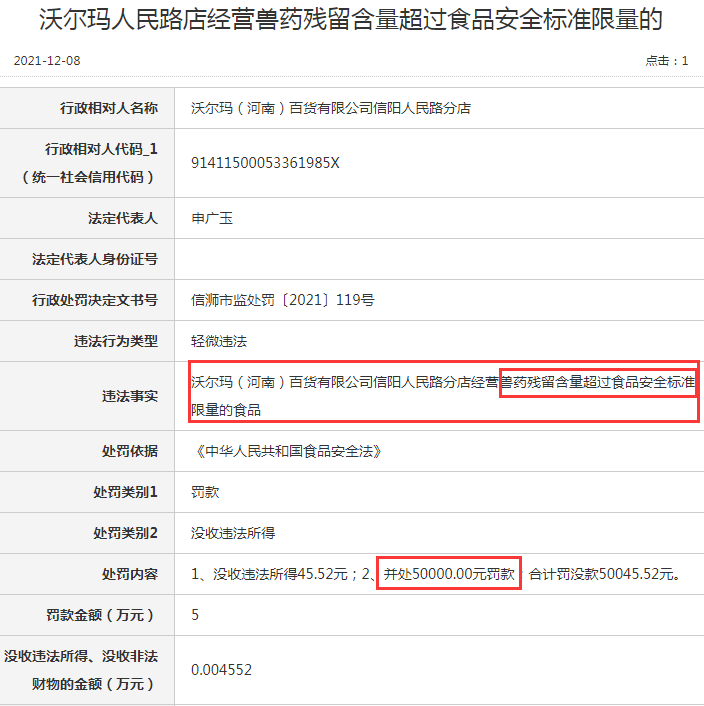Select the fine amount value 5
This screenshot has height=706, width=704.
(x=195, y=615)
